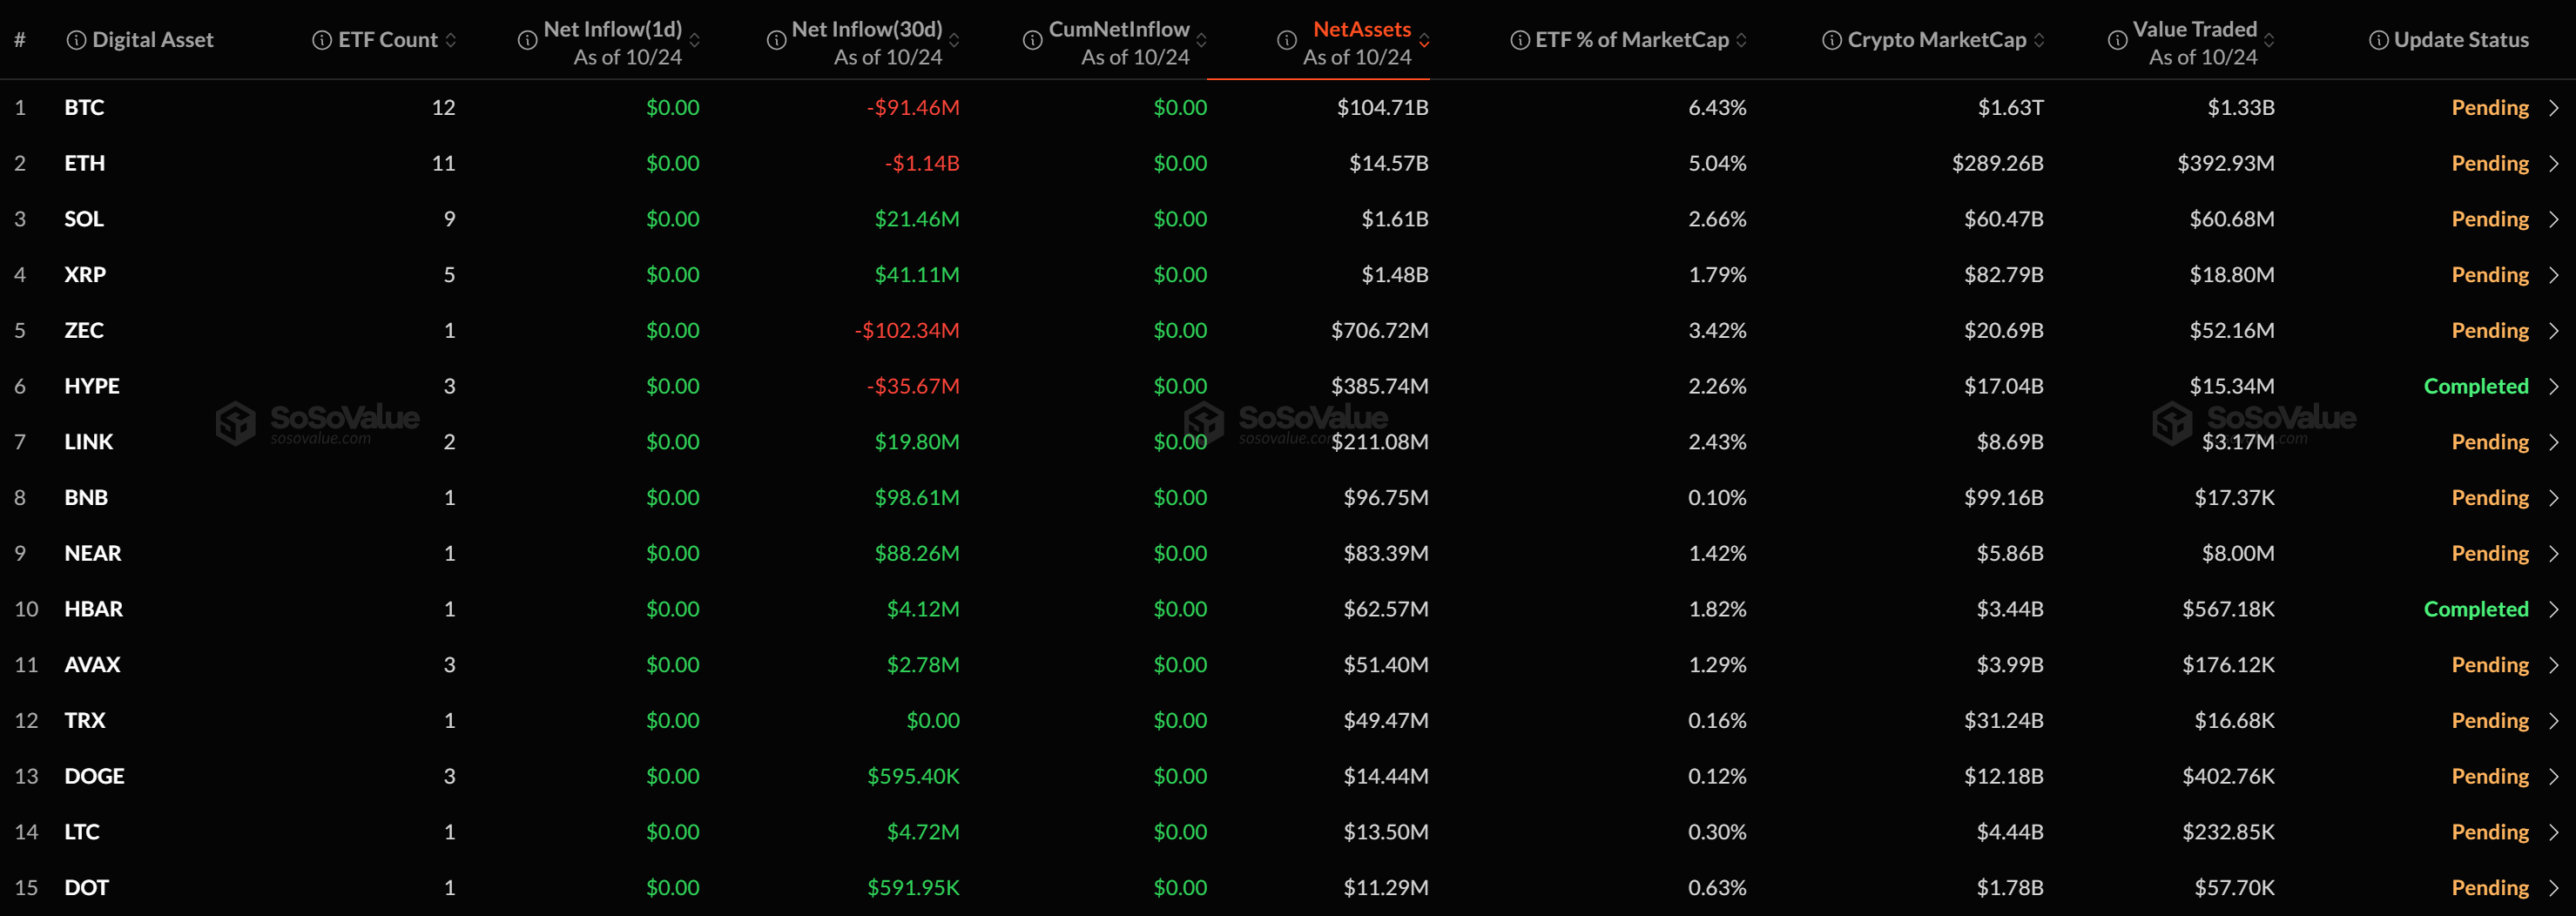Click info icon beside Crypto MarketCap header

click(x=1832, y=40)
